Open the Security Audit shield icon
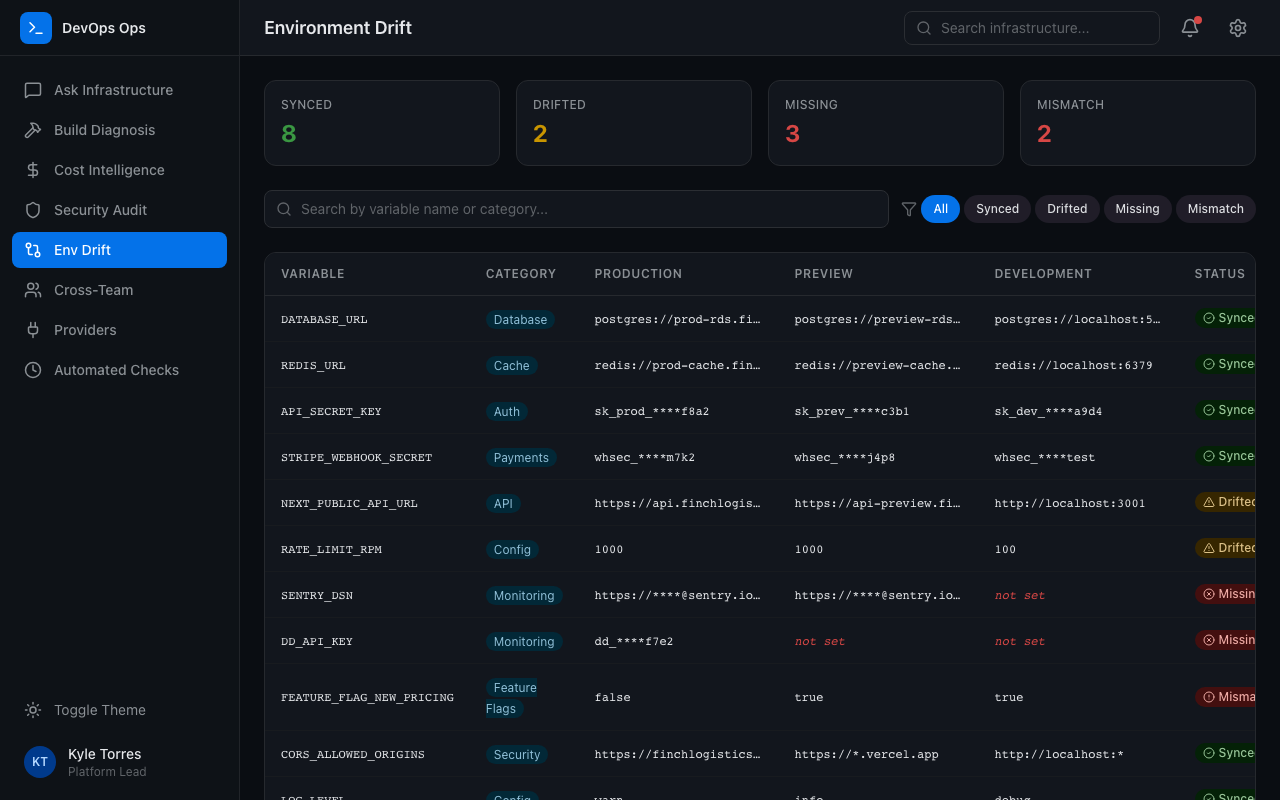The width and height of the screenshot is (1280, 800). click(x=33, y=210)
